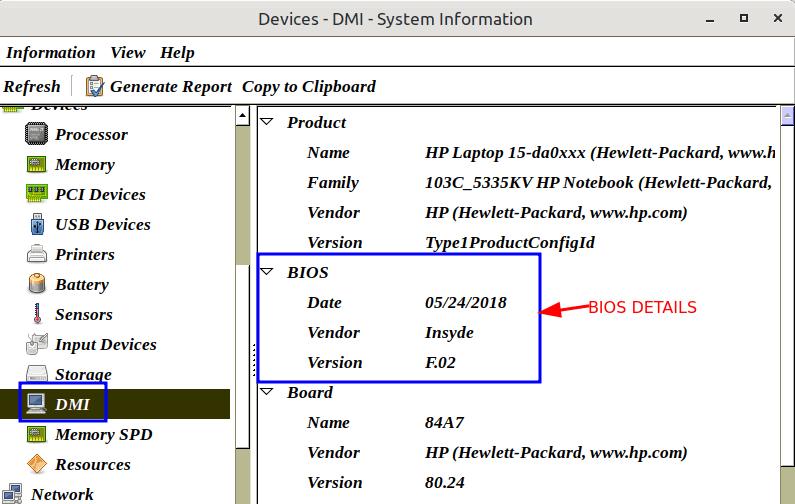Click the Refresh toolbar button
Screen dimensions: 795x504
pos(32,87)
